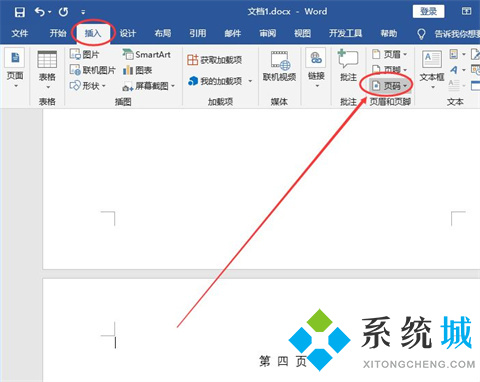The image size is (480, 382).
Task: Select the 插入 ribbon tab
Action: pos(93,33)
